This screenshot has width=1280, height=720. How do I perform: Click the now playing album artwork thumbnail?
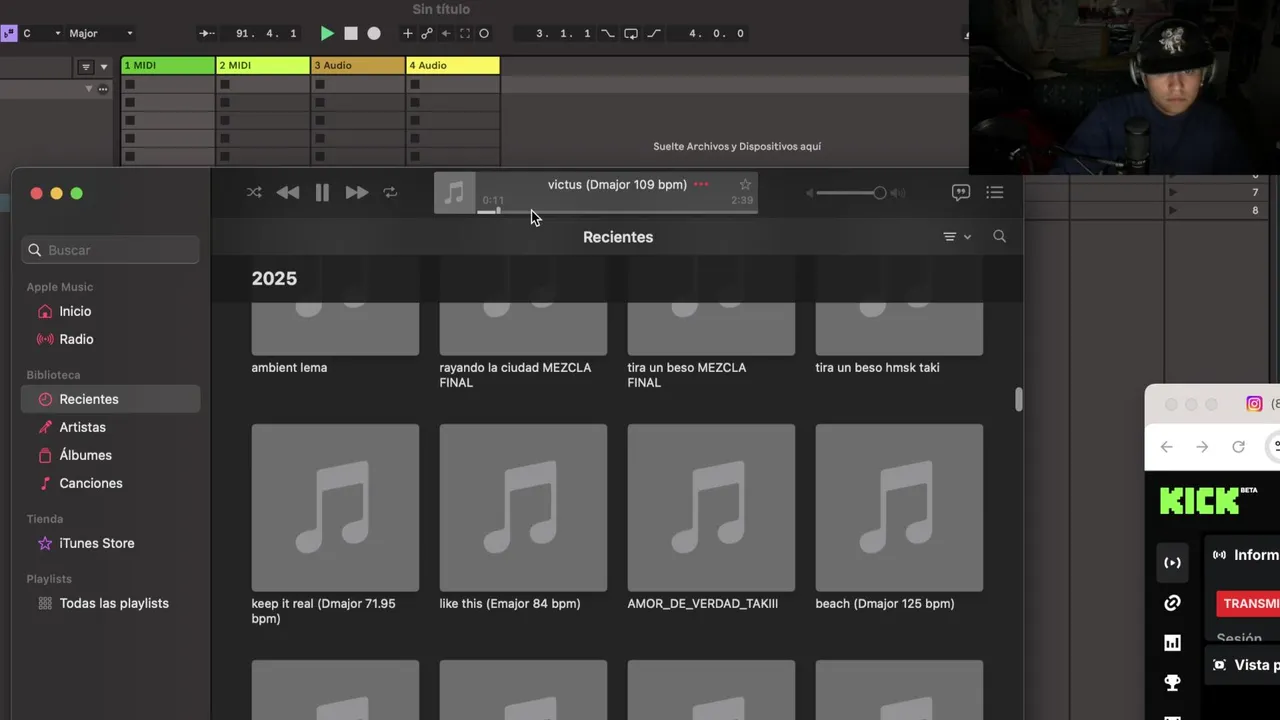455,193
